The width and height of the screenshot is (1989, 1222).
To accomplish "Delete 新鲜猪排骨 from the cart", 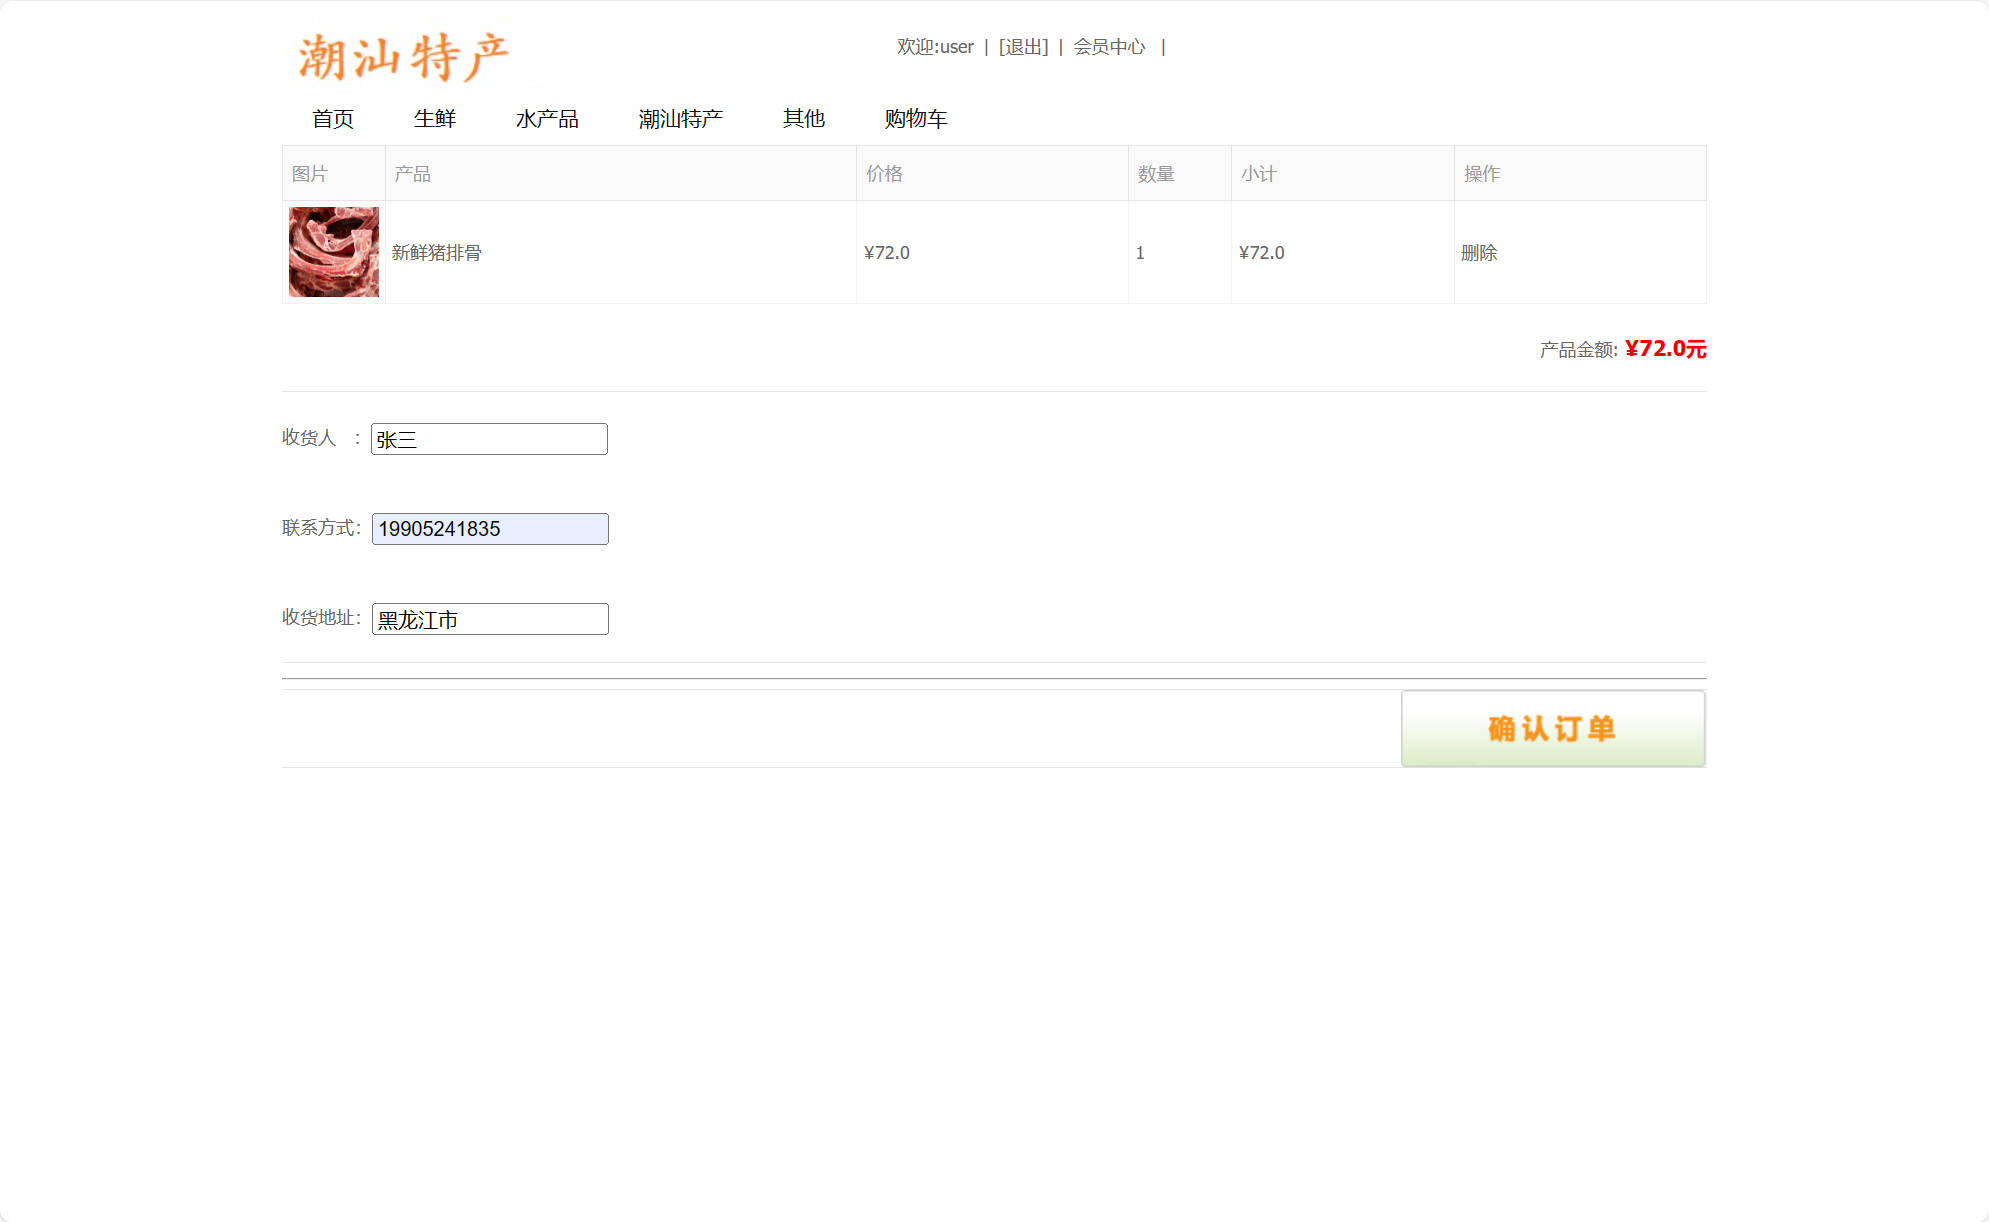I will tap(1479, 252).
